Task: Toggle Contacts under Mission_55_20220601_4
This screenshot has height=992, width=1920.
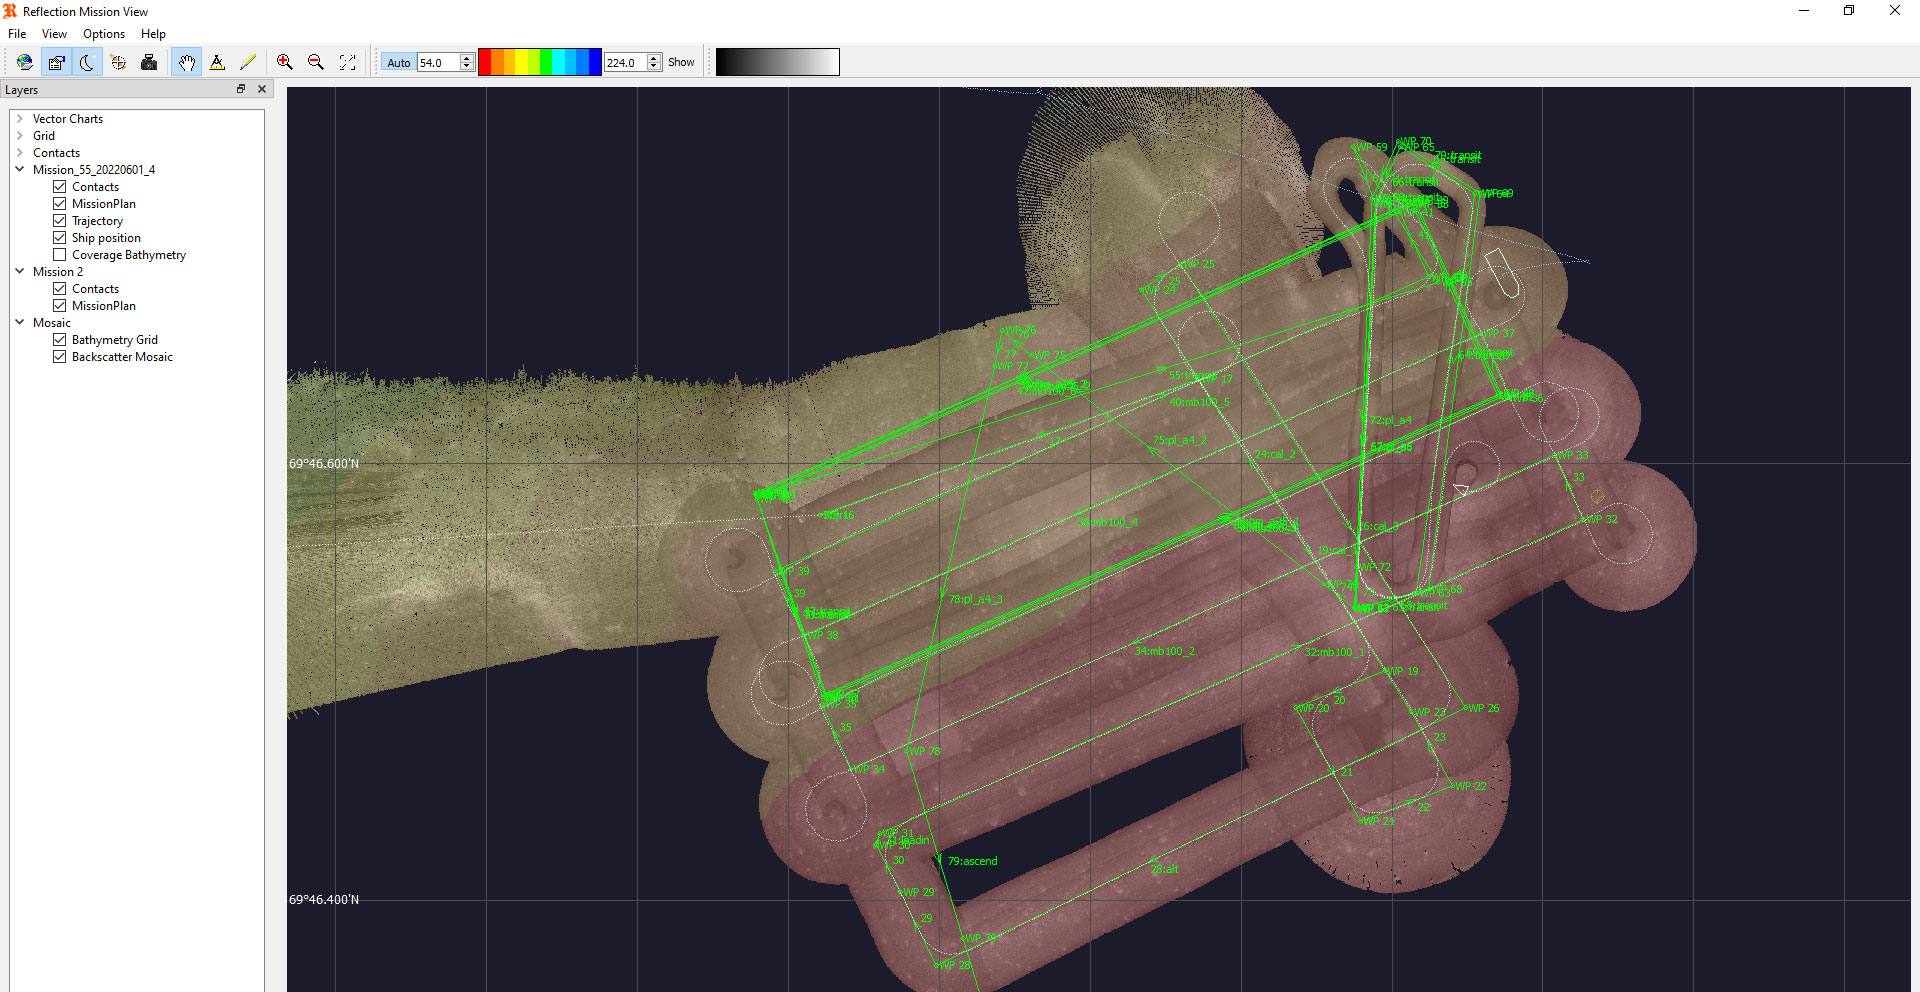Action: [x=60, y=187]
